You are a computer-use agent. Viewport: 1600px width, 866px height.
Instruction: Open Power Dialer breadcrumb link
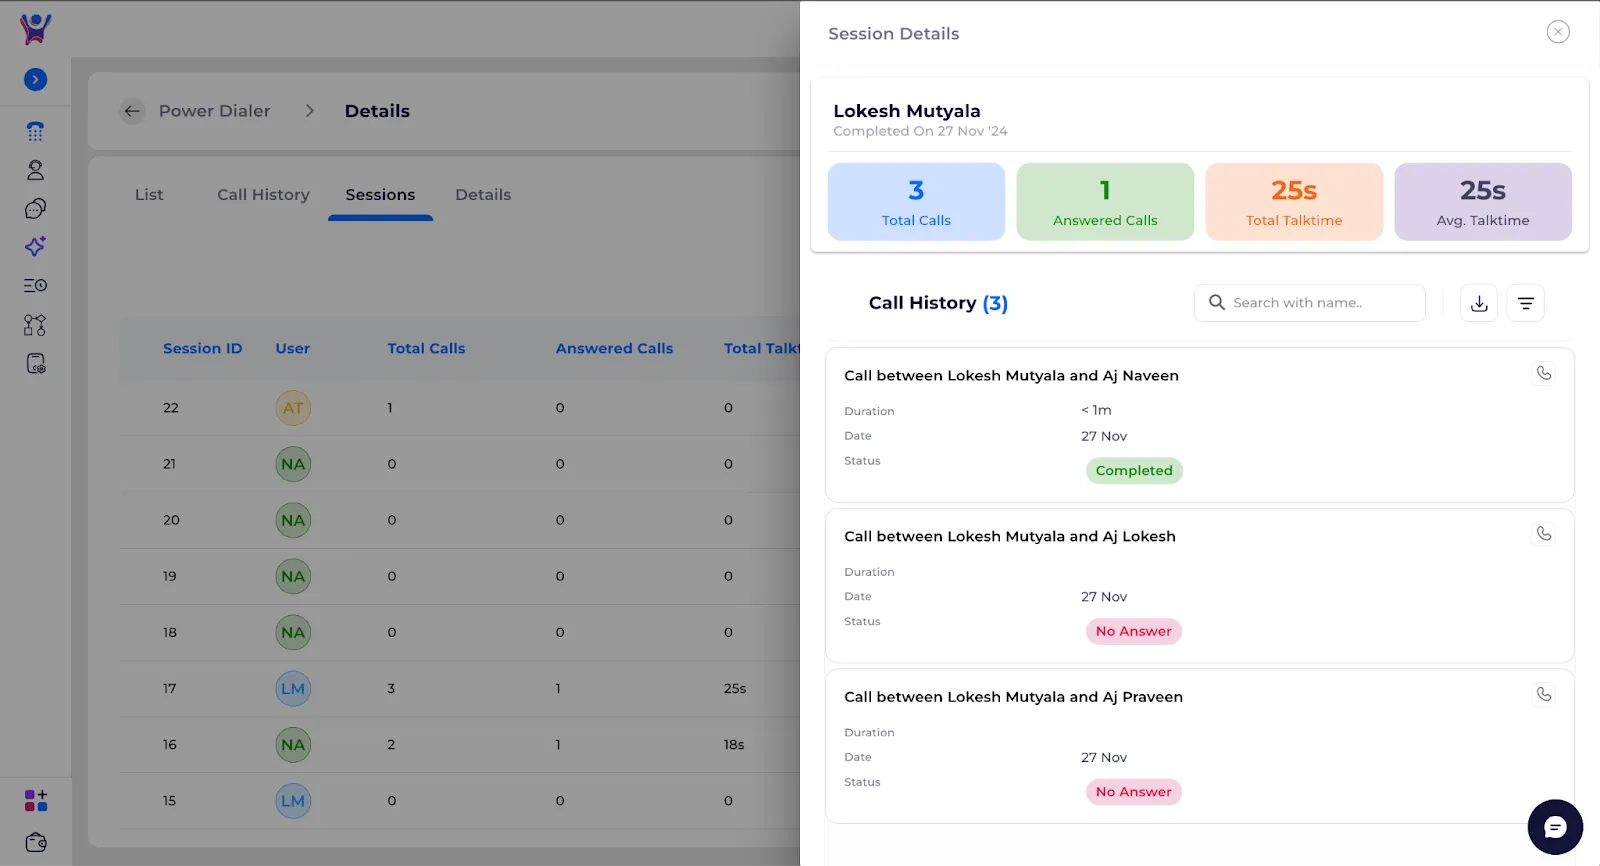click(215, 111)
